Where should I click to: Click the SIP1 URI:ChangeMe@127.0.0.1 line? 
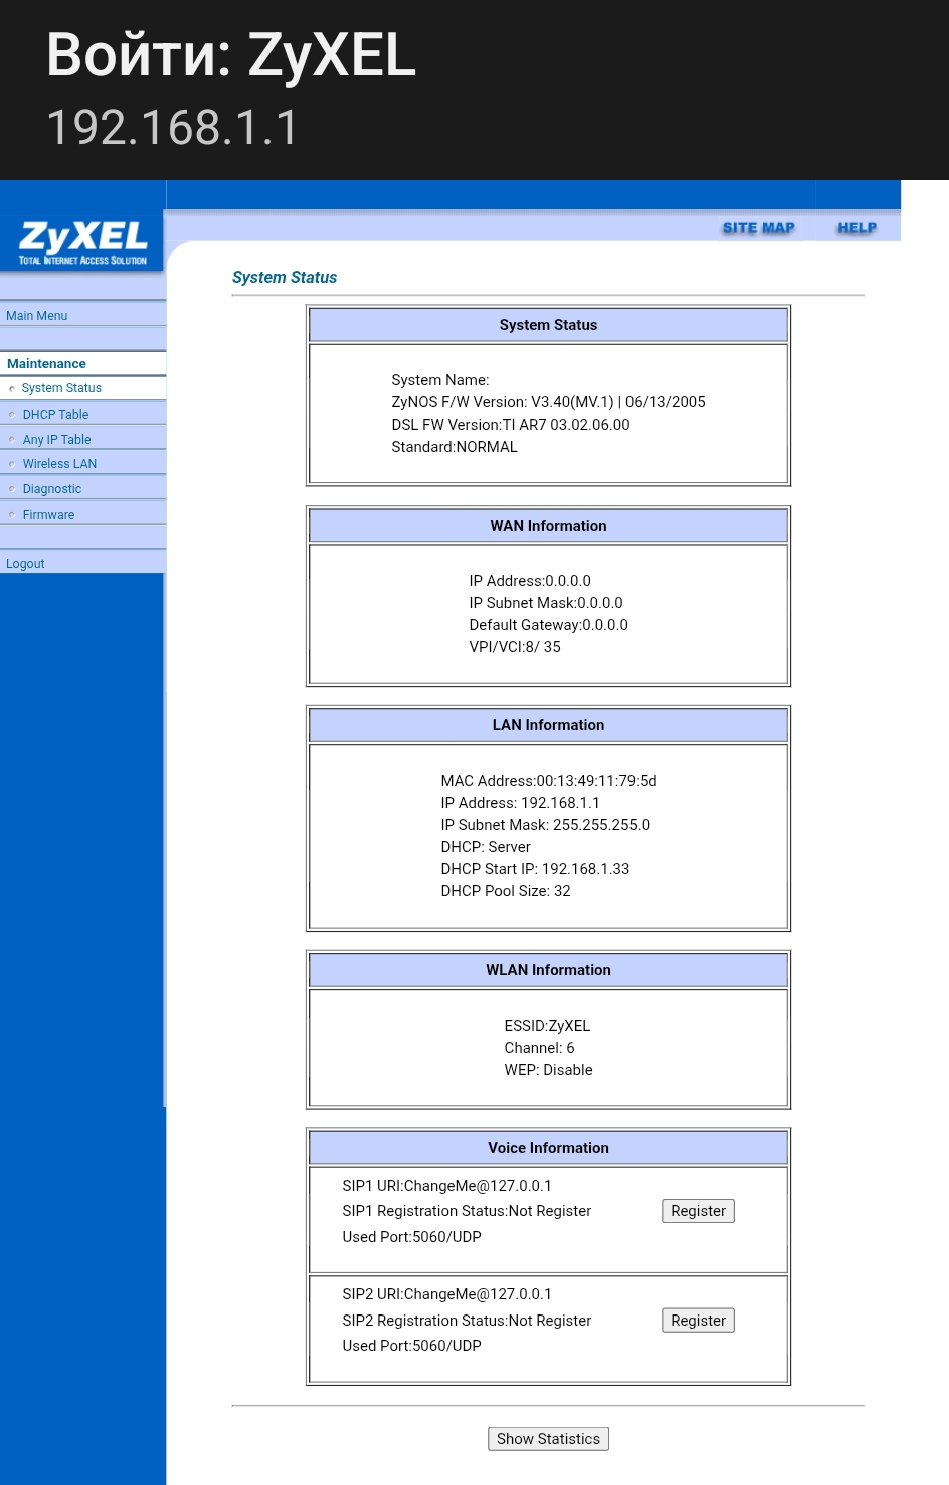tap(447, 1186)
